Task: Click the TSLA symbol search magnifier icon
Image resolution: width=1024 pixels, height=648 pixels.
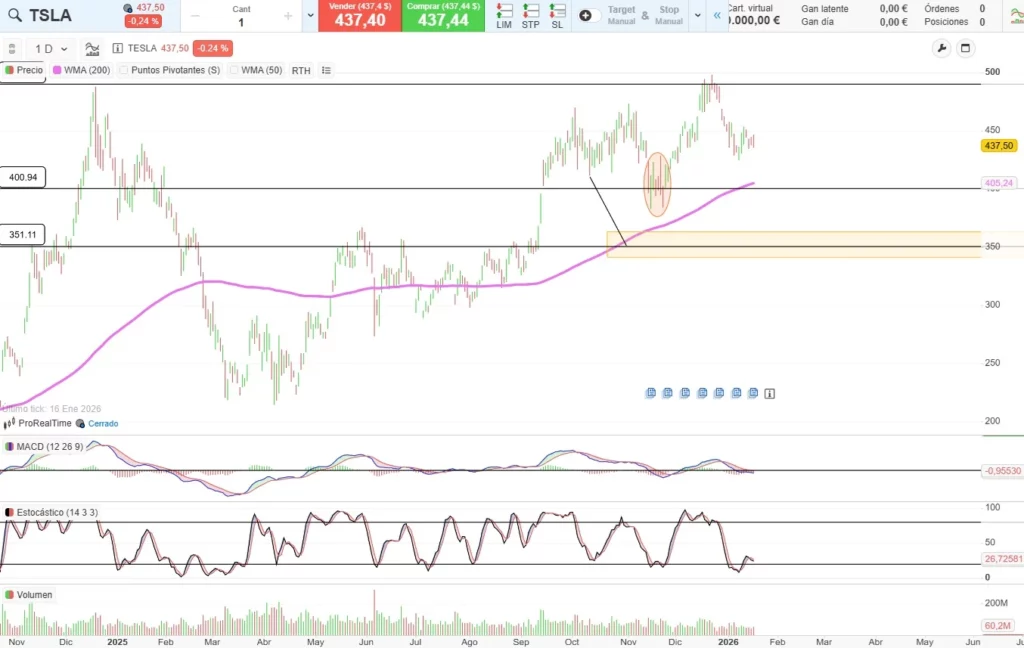Action: (13, 16)
